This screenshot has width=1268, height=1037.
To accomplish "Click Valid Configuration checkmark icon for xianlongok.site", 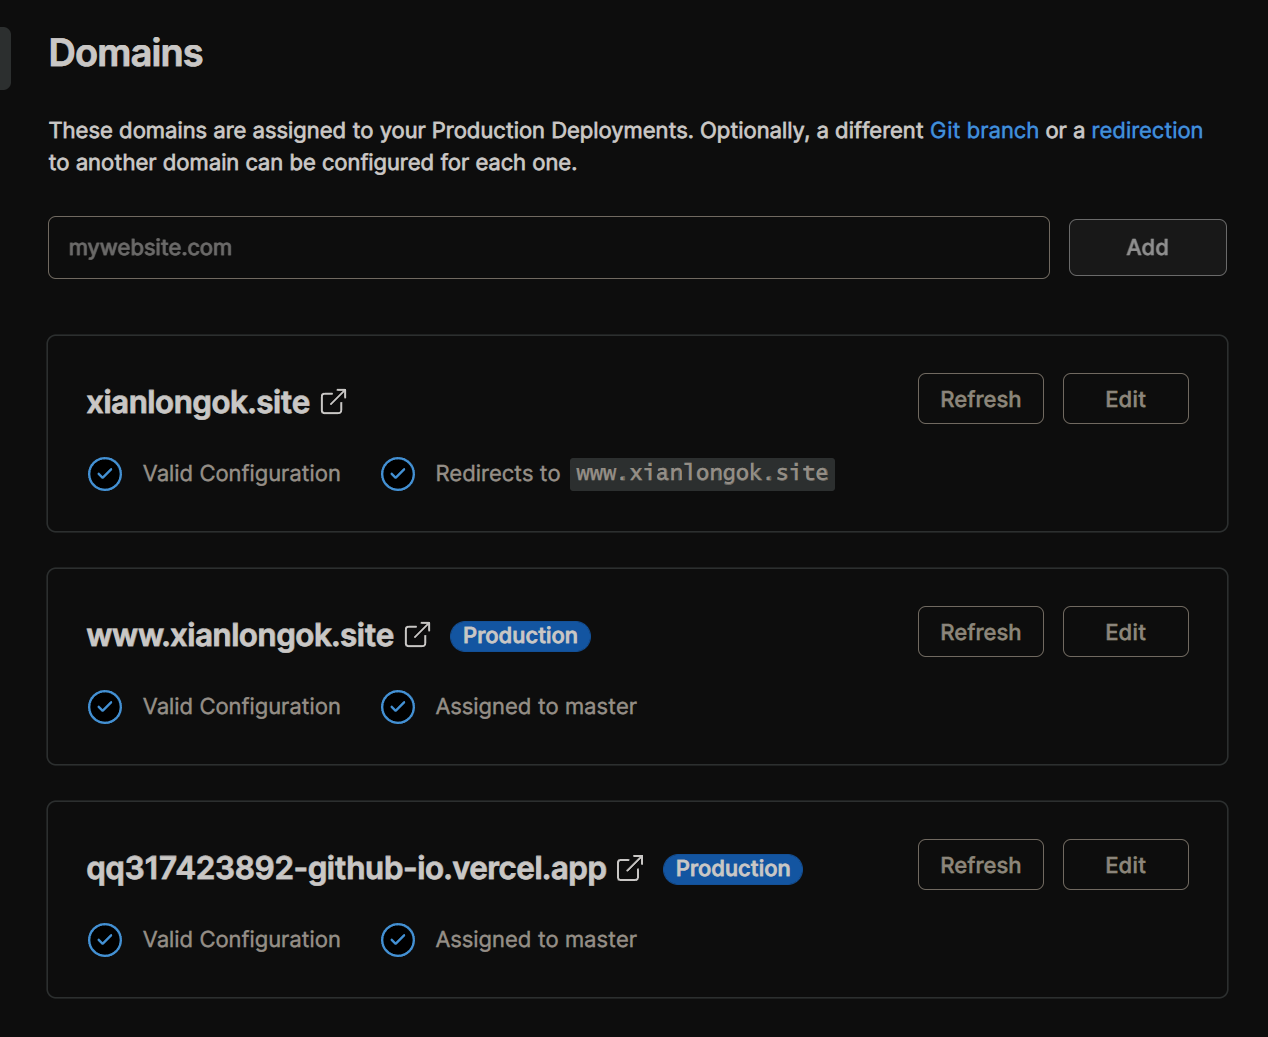I will click(105, 474).
